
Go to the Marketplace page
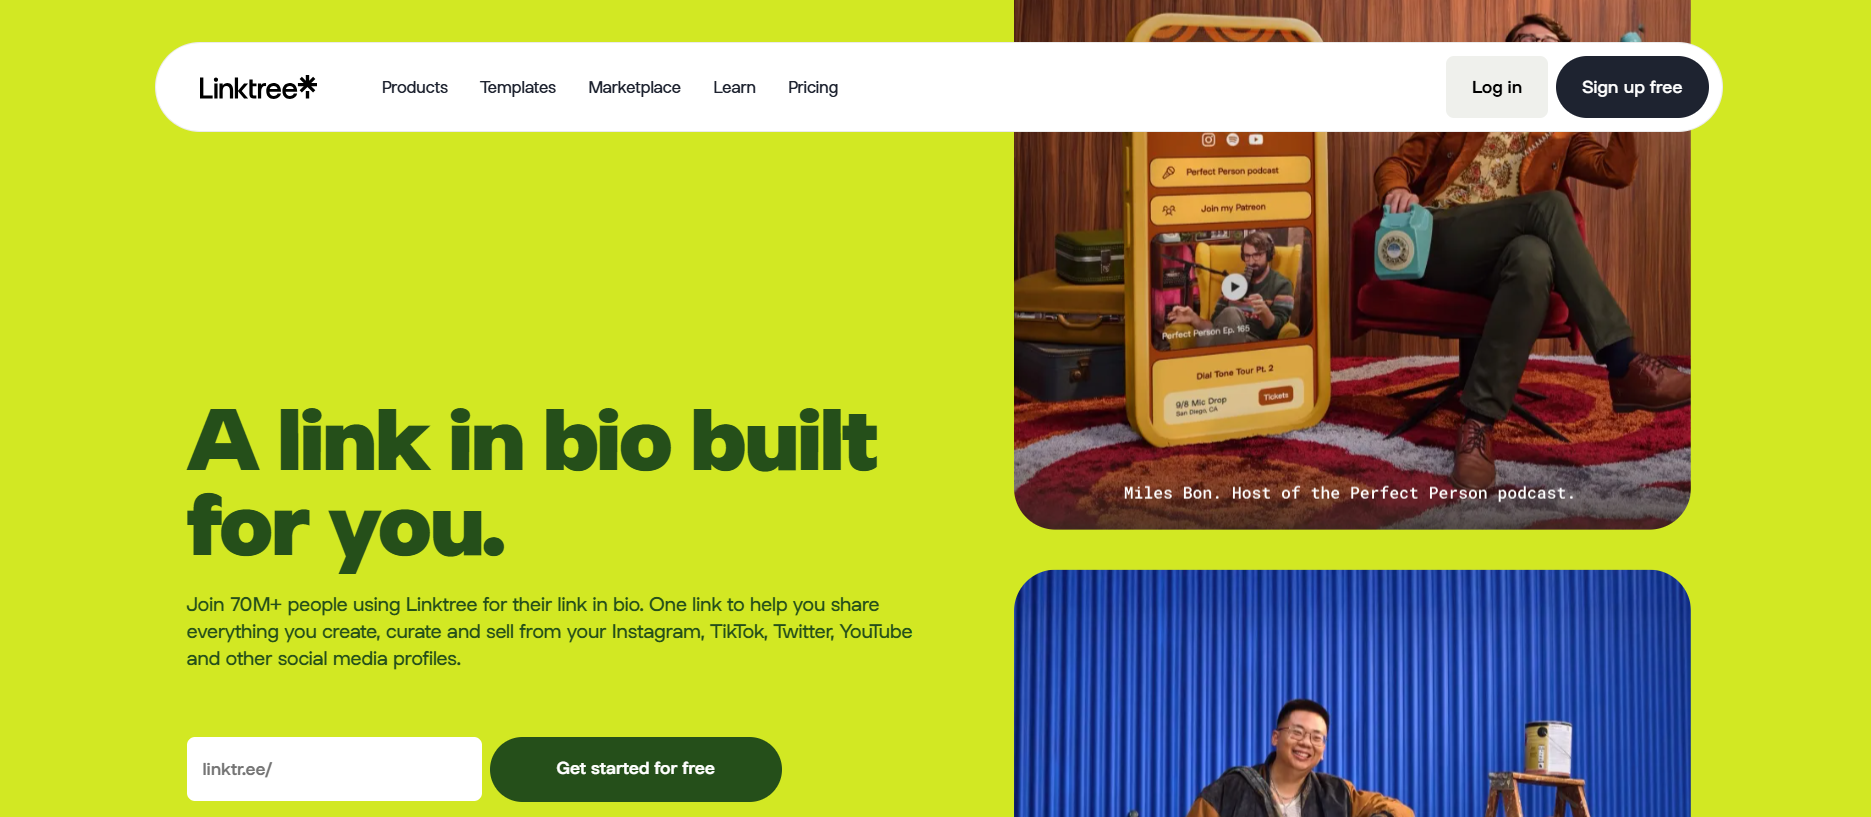point(634,87)
